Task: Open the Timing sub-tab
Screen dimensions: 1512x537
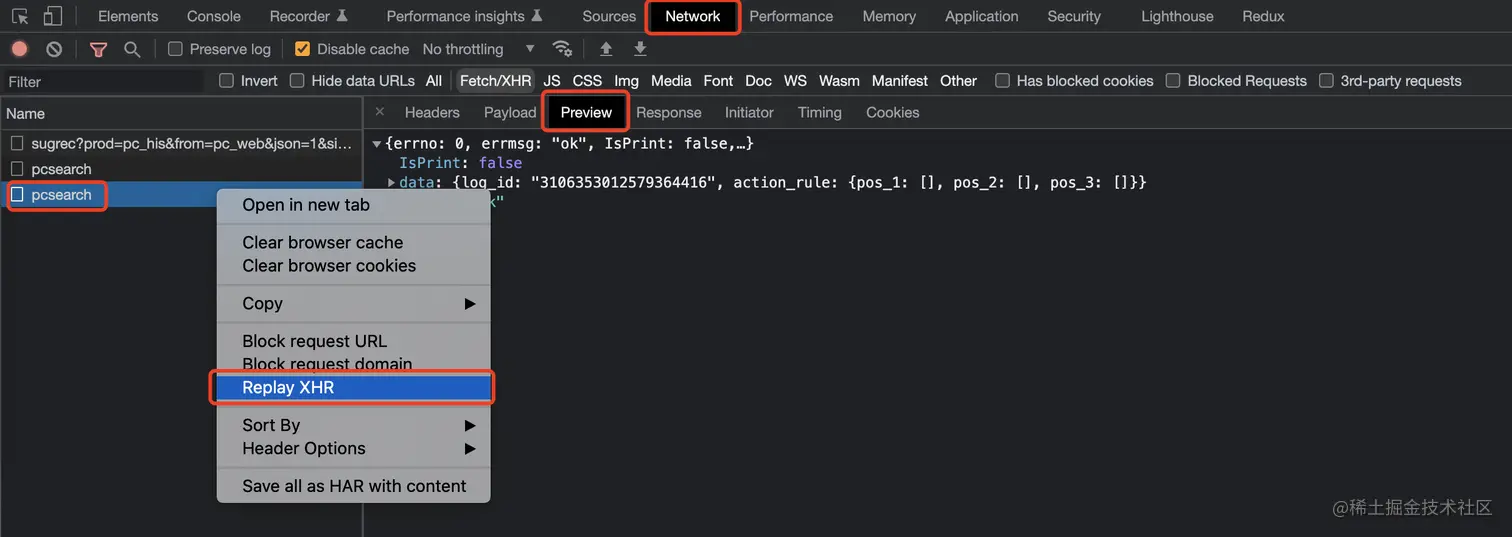Action: point(820,112)
